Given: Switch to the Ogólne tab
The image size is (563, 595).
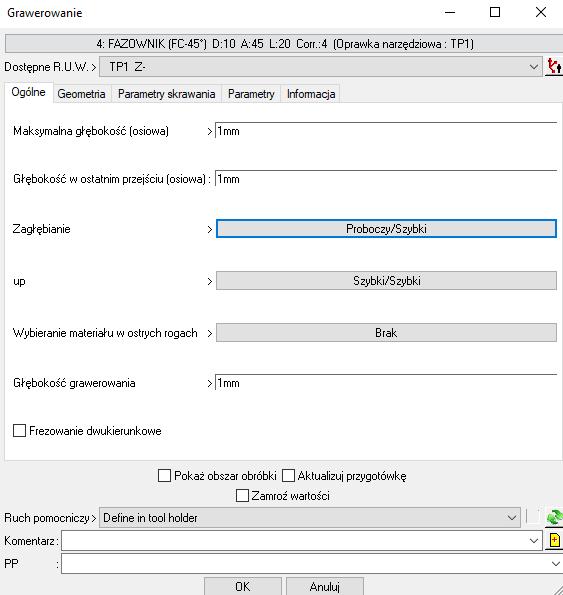Looking at the screenshot, I should 28,92.
